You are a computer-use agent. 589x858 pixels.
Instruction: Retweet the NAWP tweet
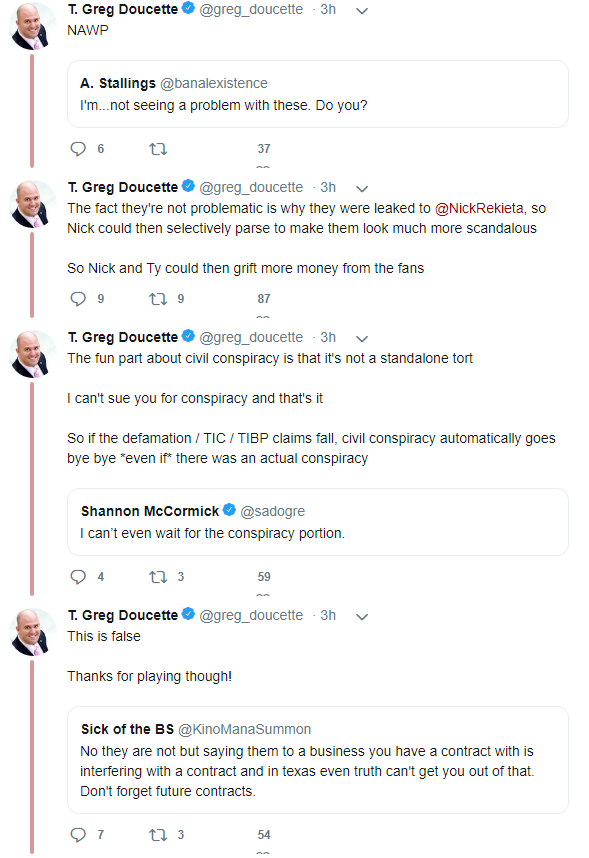(x=158, y=149)
